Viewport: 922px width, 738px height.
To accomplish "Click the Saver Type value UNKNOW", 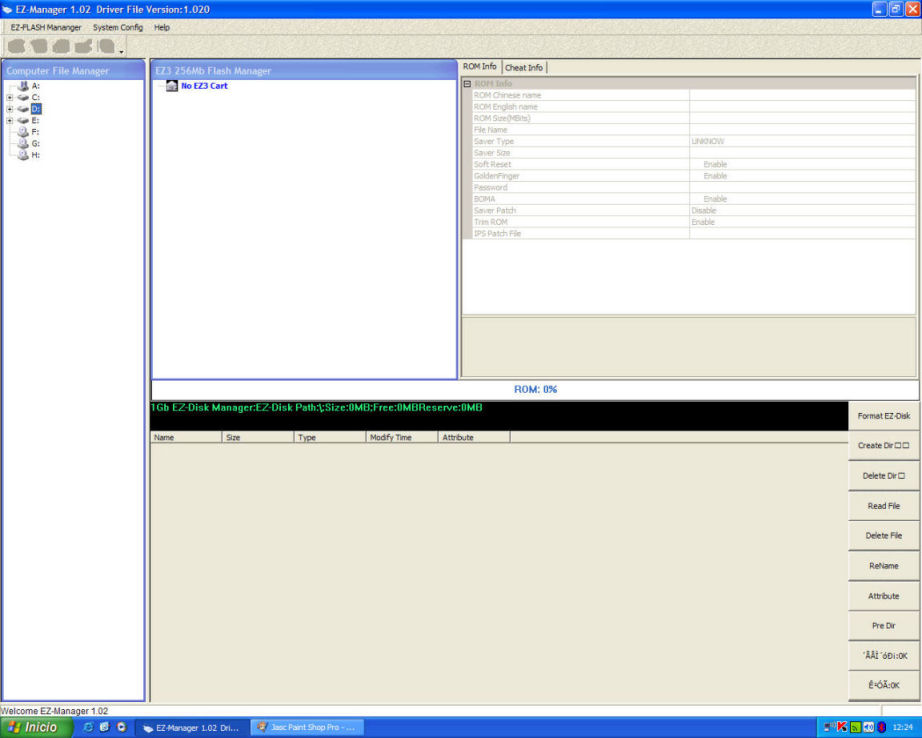I will pos(707,142).
